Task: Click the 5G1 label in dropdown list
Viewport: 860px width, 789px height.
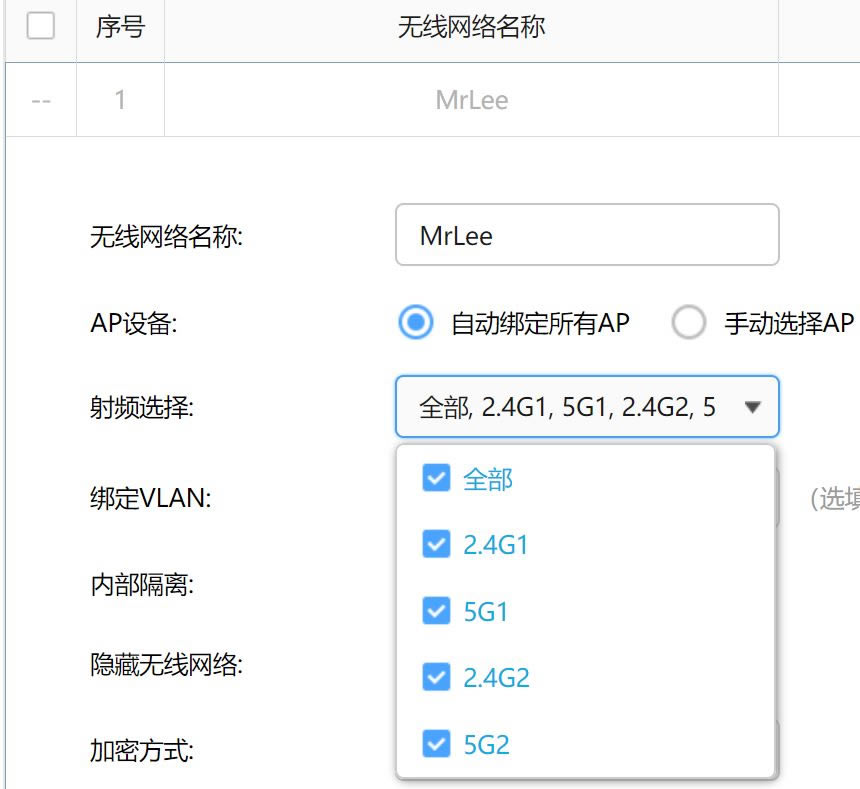Action: (x=486, y=611)
